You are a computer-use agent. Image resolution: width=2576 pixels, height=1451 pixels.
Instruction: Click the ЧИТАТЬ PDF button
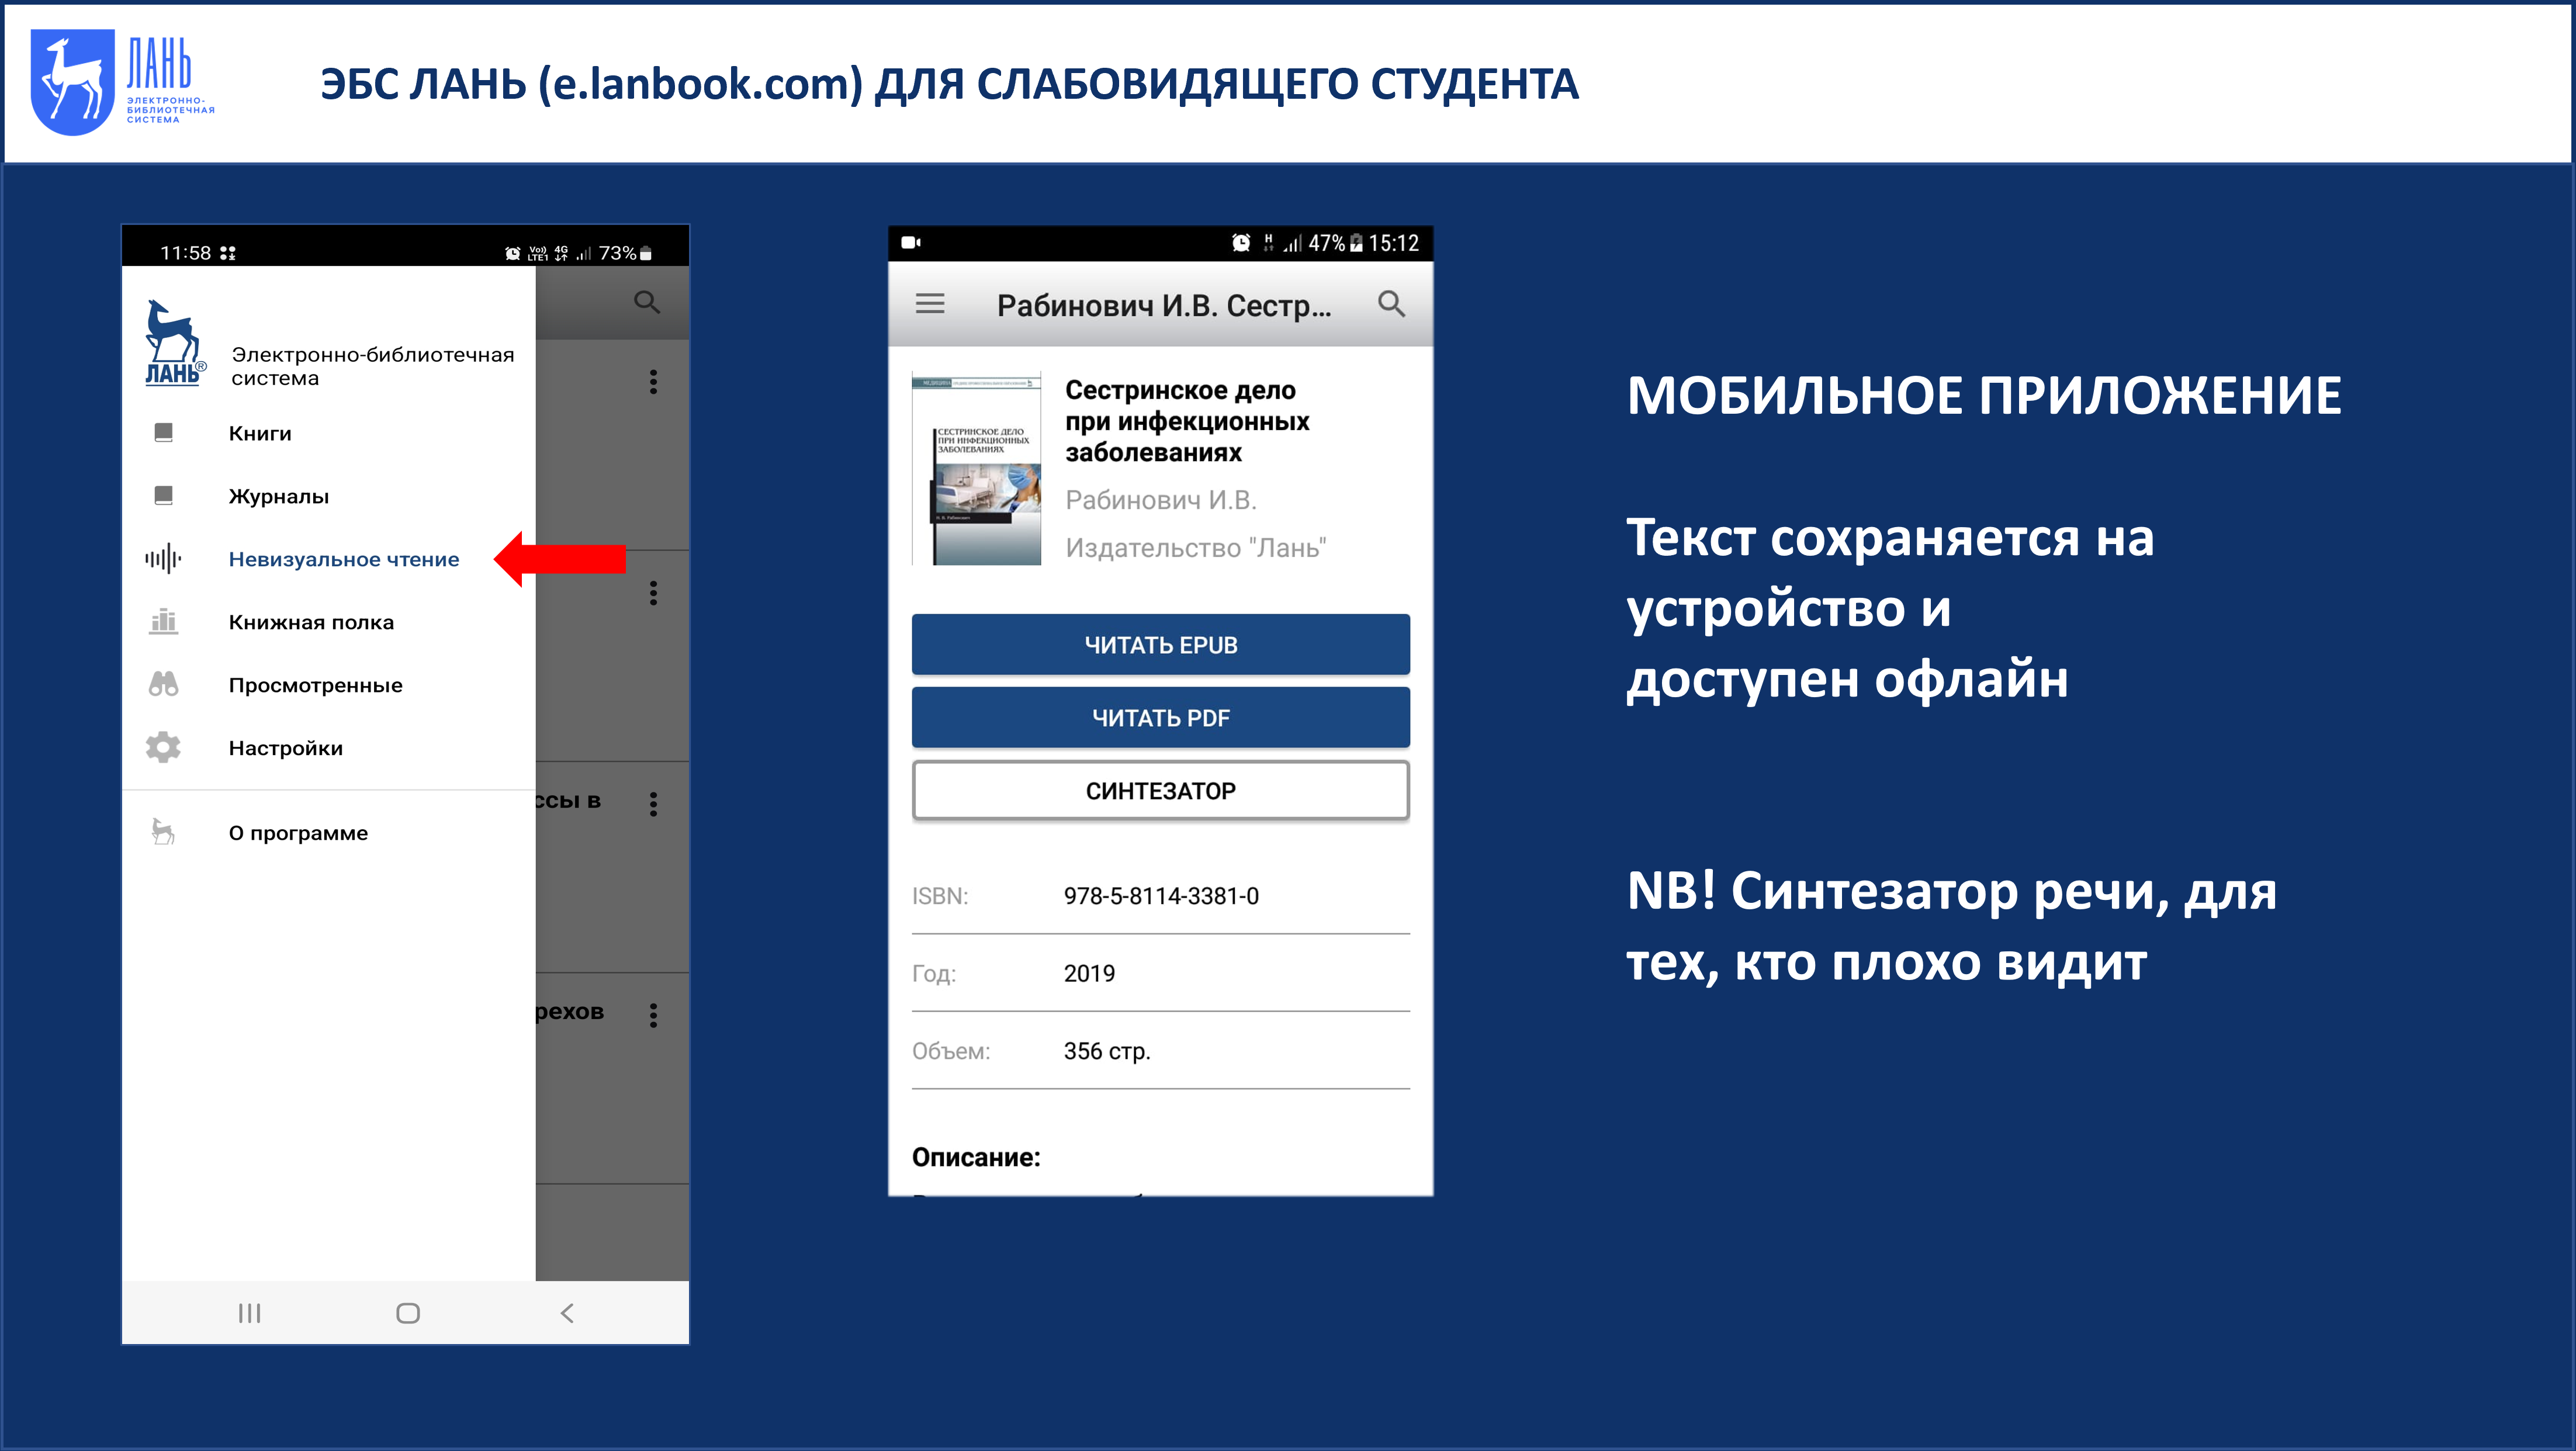[1161, 718]
